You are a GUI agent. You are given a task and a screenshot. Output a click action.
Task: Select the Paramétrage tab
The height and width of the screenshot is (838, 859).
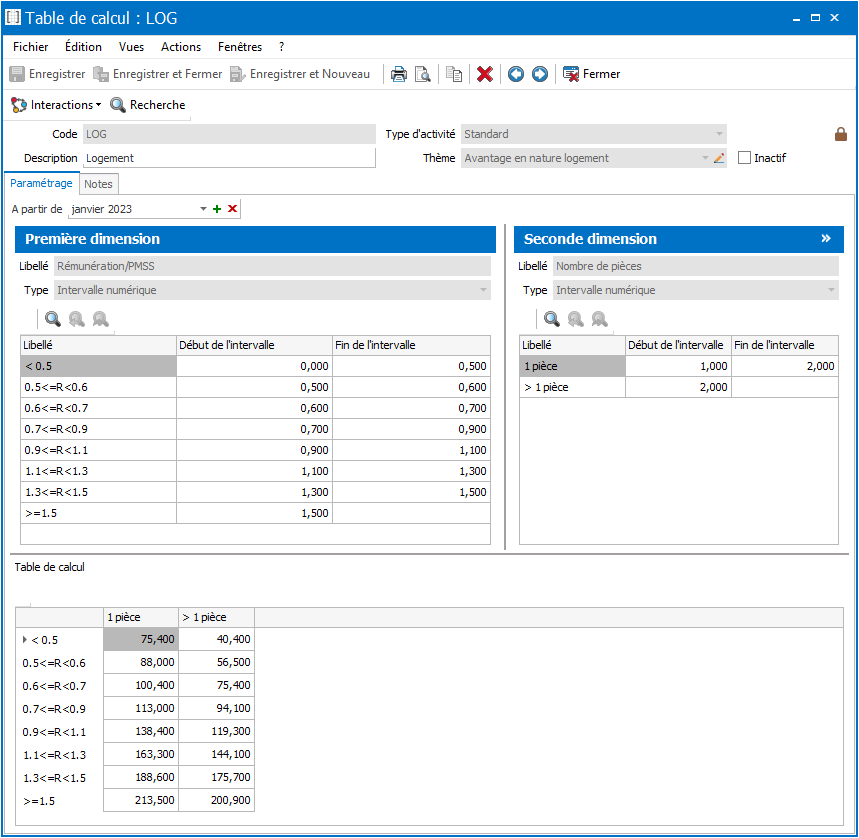(41, 183)
